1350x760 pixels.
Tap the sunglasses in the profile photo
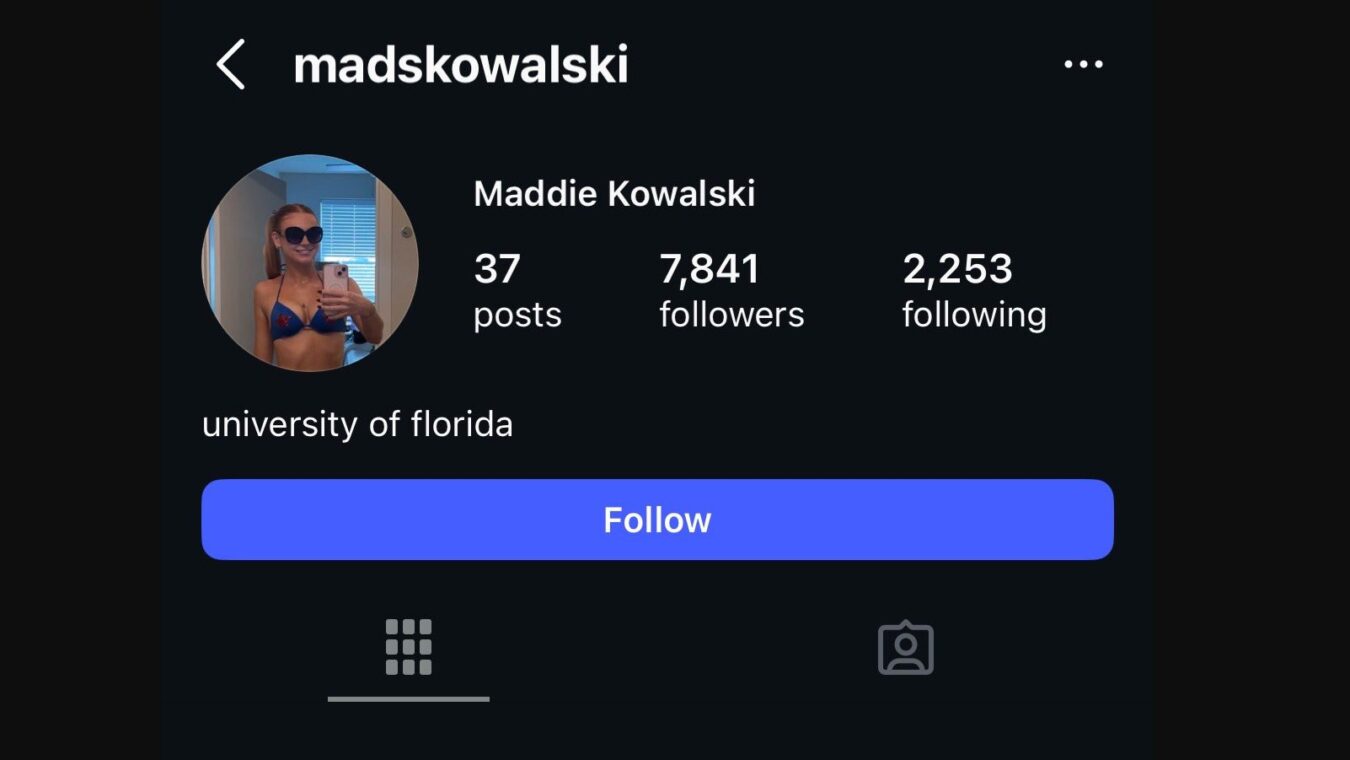pos(300,235)
